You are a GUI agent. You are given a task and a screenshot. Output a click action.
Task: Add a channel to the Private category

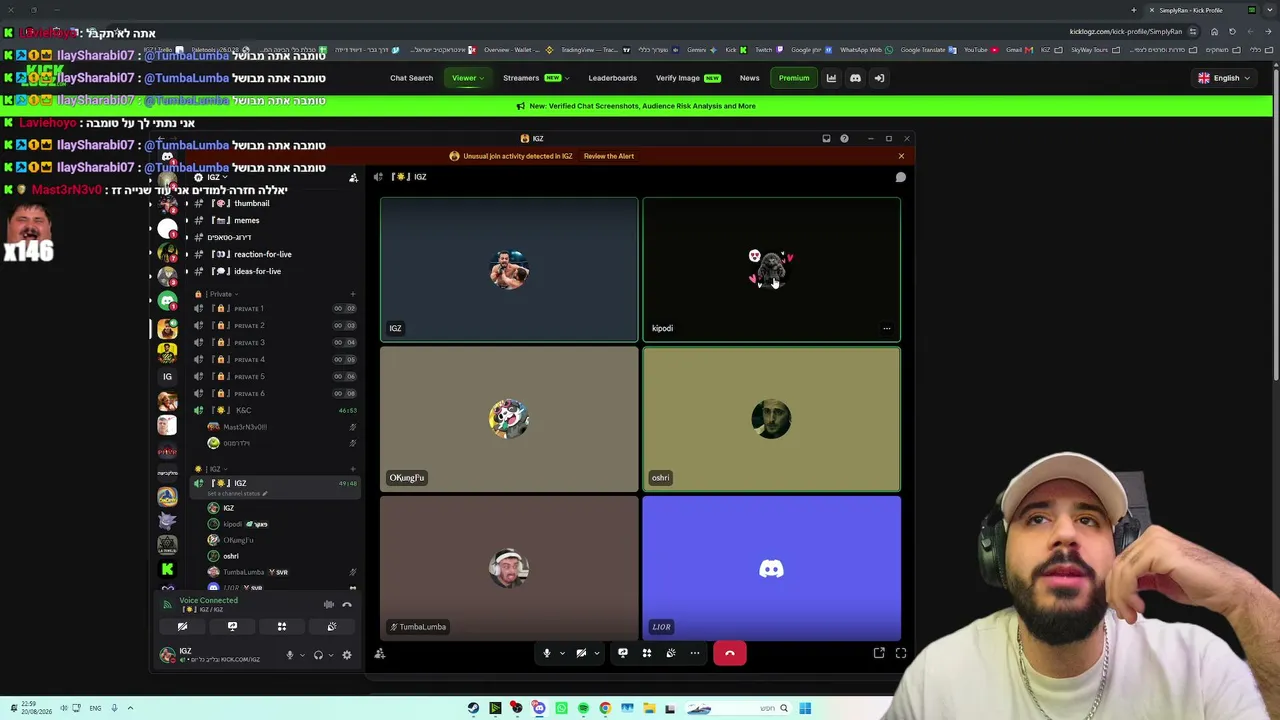(x=352, y=294)
